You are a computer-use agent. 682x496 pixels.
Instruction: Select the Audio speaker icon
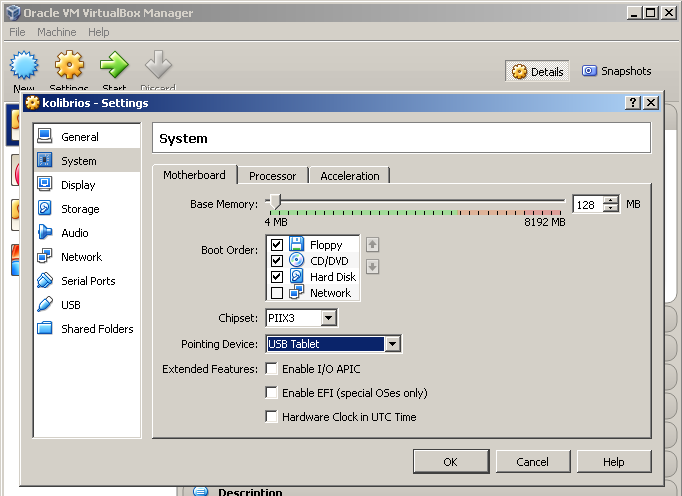[x=44, y=232]
